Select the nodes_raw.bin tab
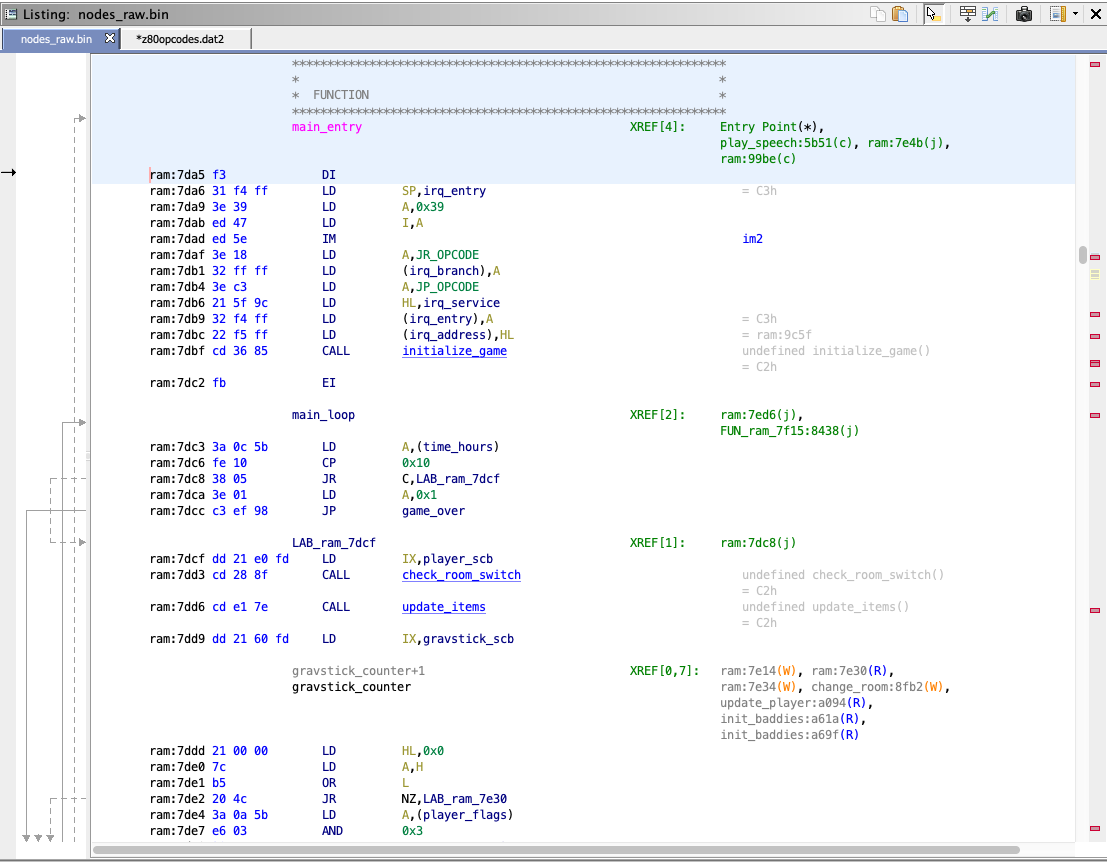 [x=56, y=39]
